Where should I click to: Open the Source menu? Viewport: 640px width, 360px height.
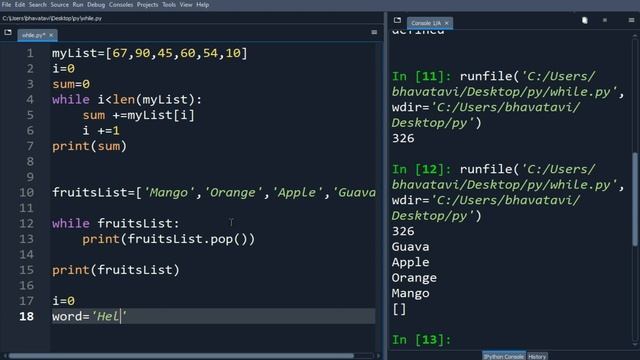click(60, 5)
